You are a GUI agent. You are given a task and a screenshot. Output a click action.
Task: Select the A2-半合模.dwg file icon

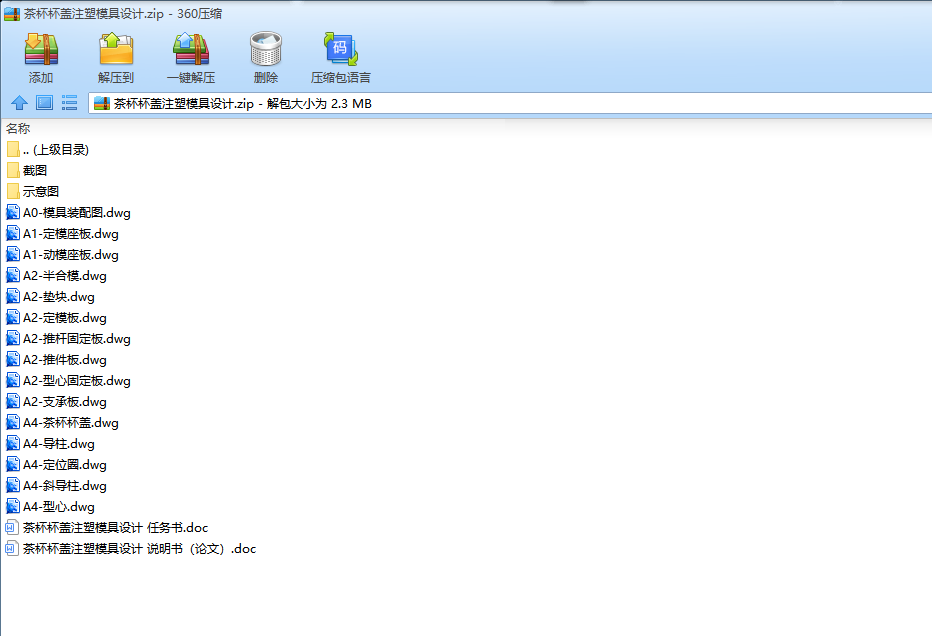coord(13,275)
